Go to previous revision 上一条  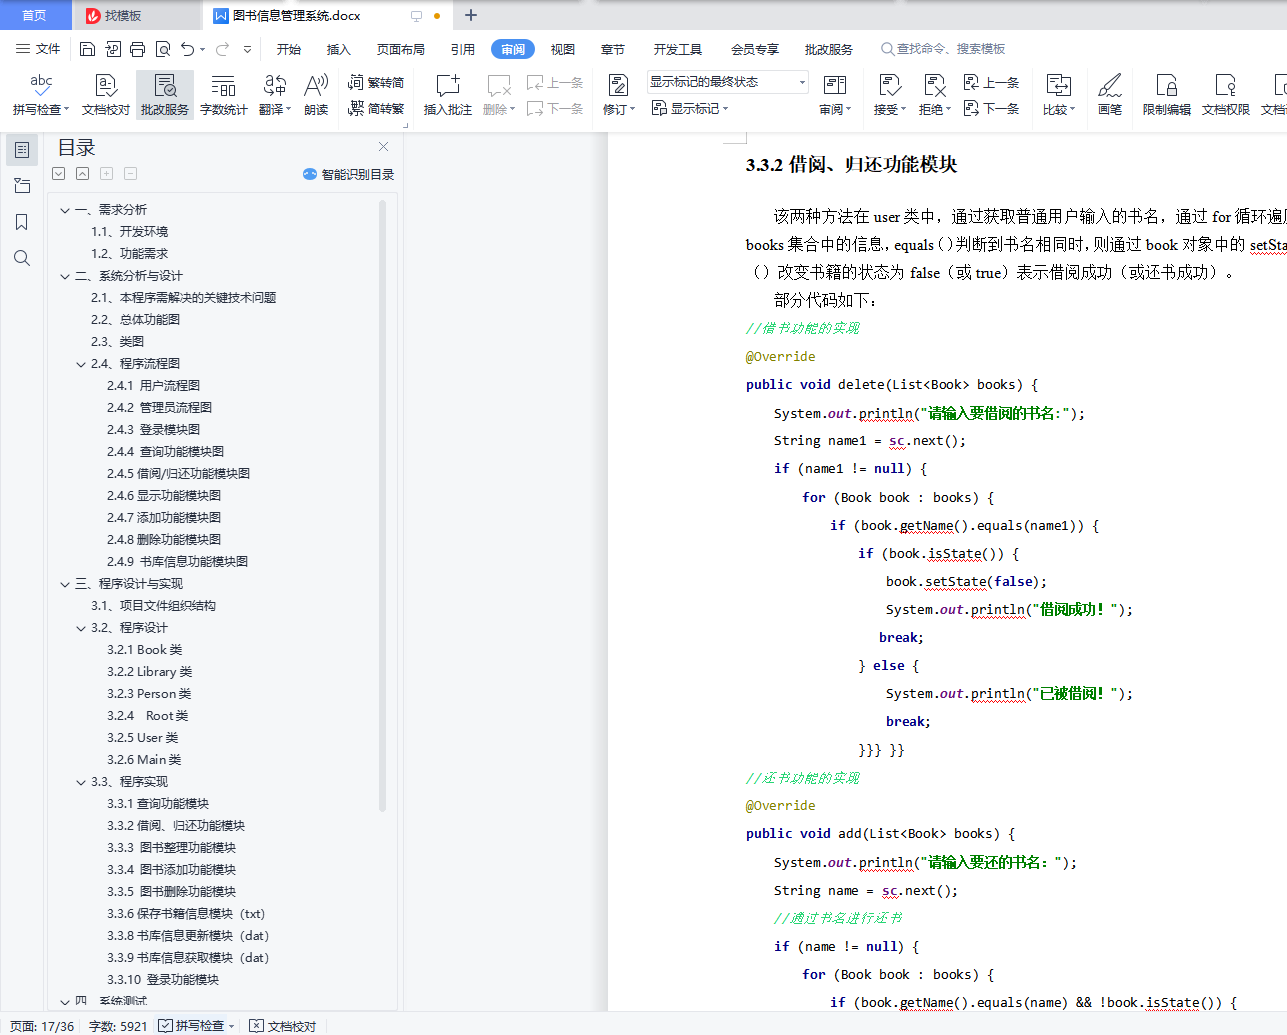[x=991, y=82]
